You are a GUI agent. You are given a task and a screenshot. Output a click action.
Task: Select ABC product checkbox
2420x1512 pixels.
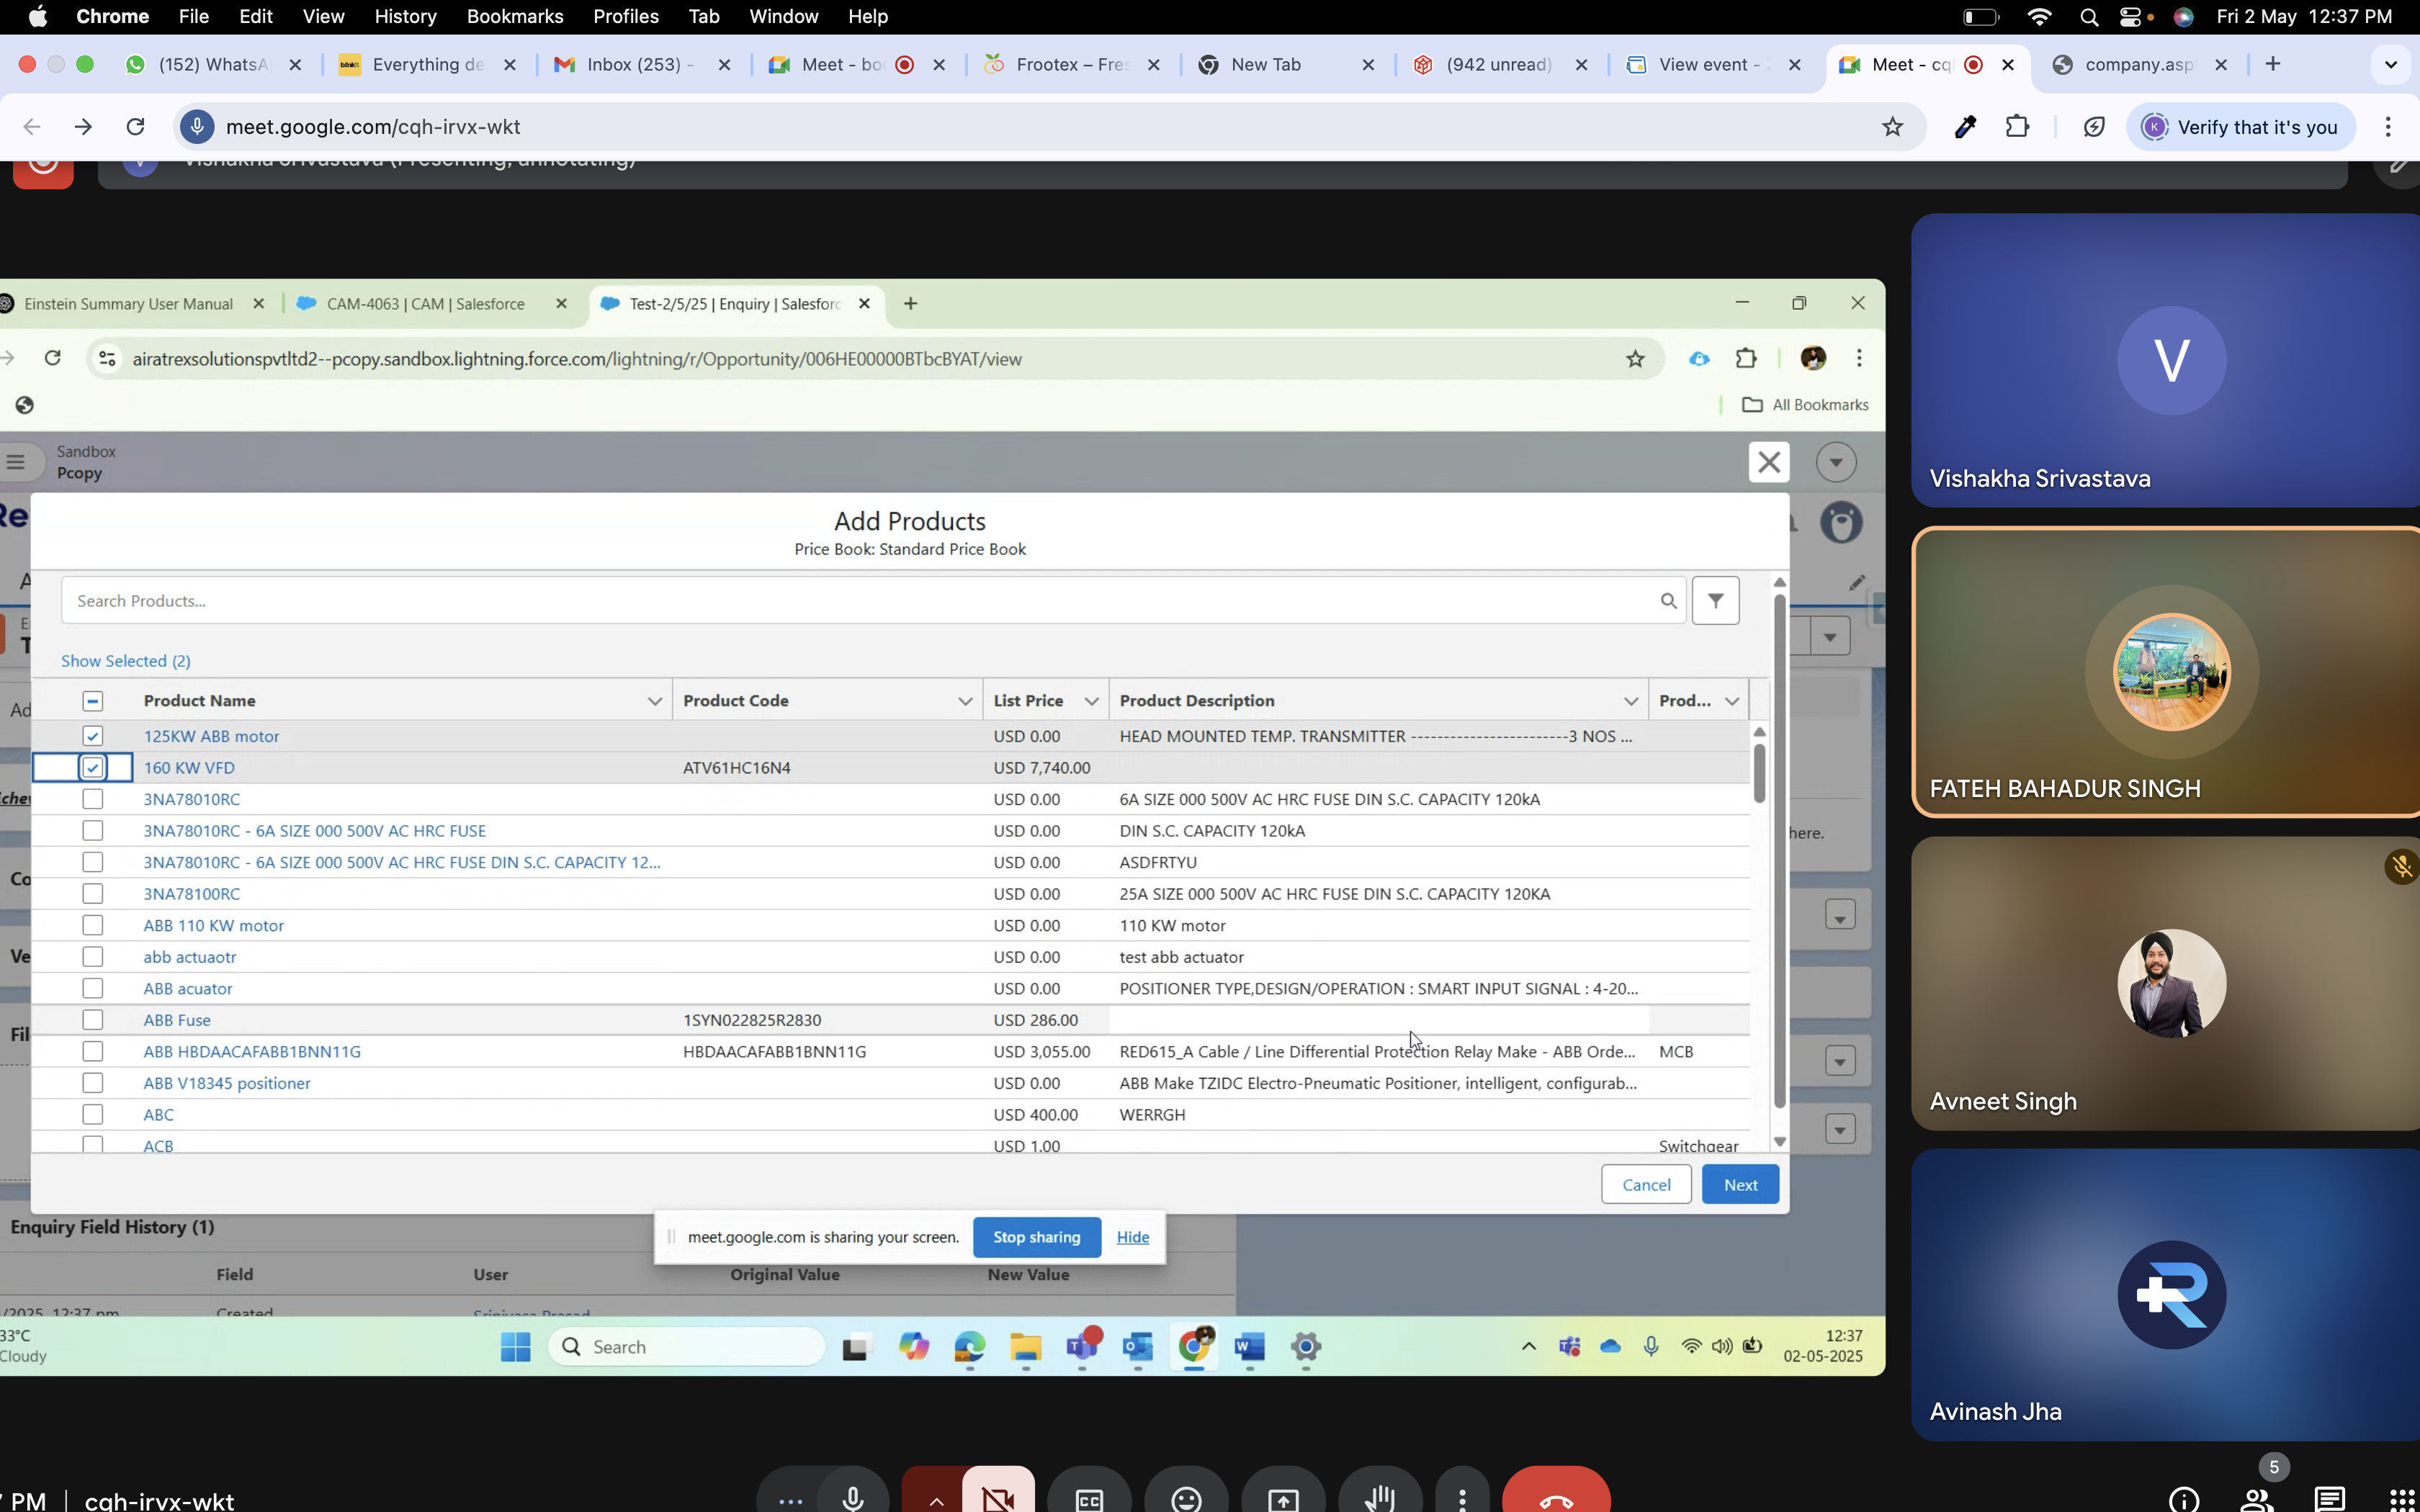pos(93,1115)
